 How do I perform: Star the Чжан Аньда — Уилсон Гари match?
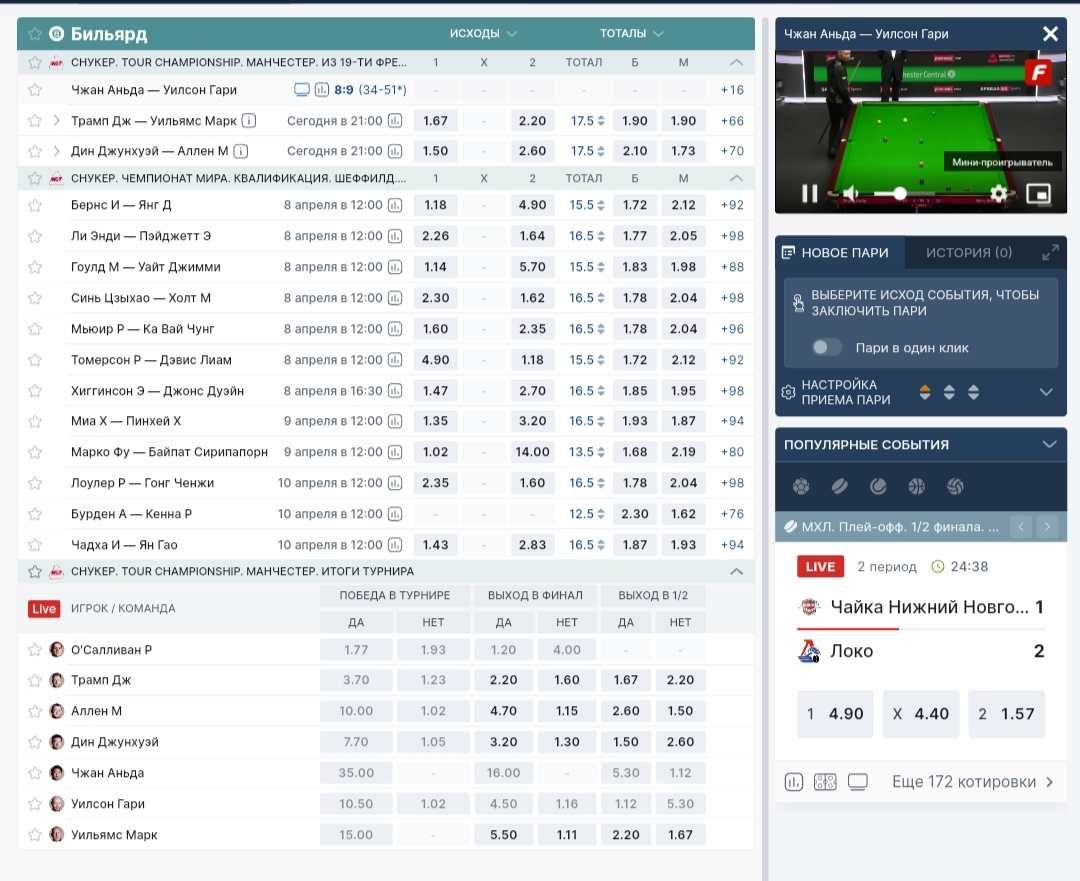[x=35, y=90]
